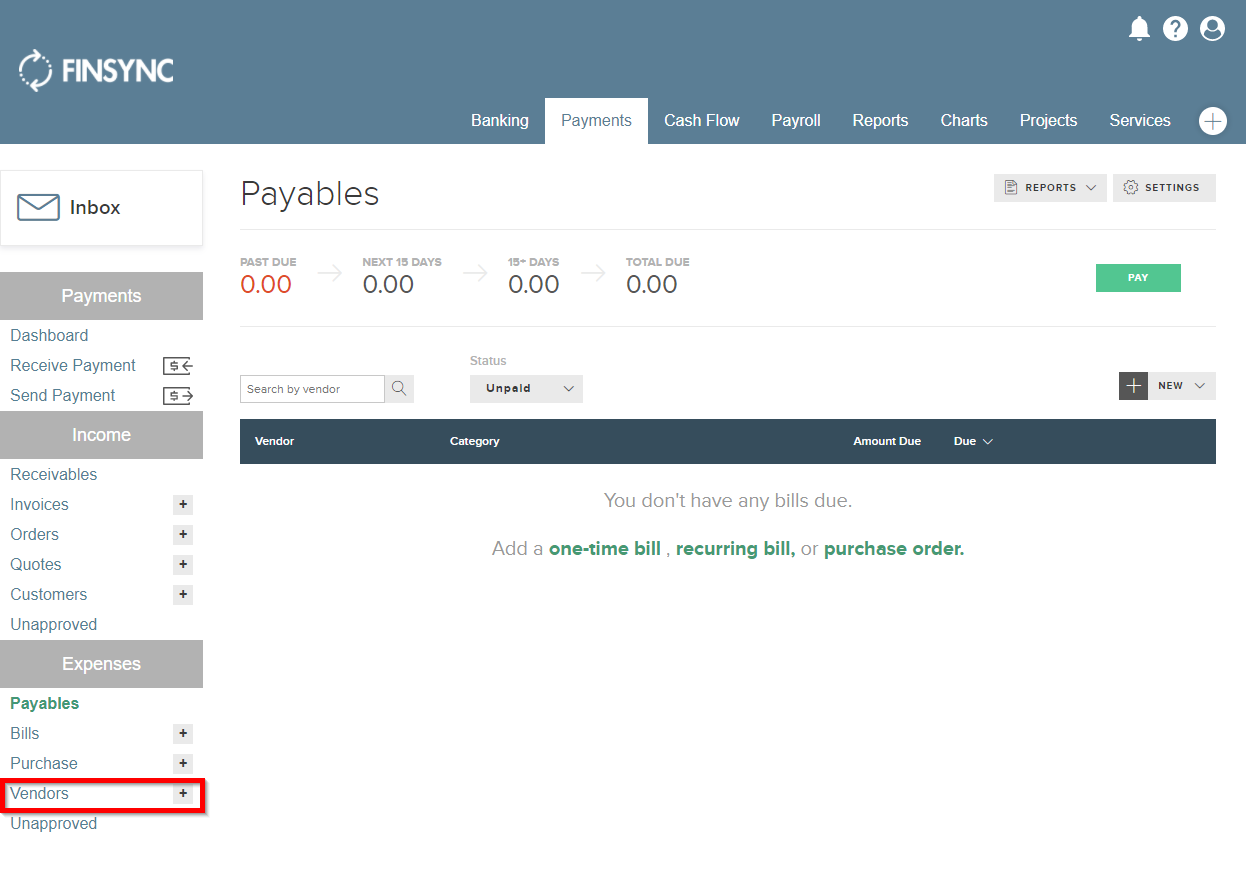Open the user profile icon
The height and width of the screenshot is (888, 1246).
point(1213,29)
